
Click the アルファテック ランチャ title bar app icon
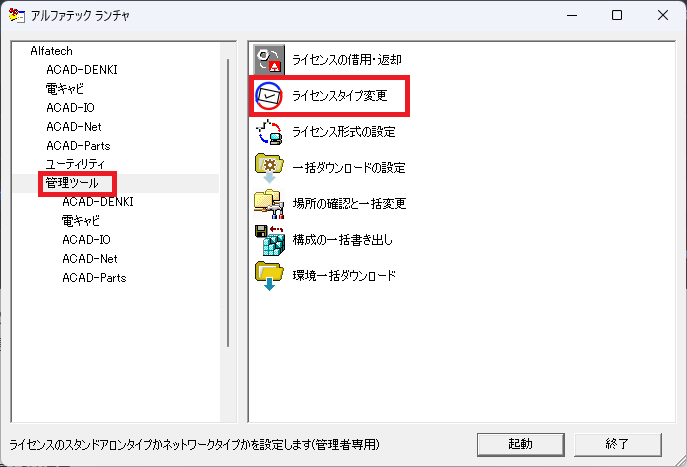[x=14, y=15]
